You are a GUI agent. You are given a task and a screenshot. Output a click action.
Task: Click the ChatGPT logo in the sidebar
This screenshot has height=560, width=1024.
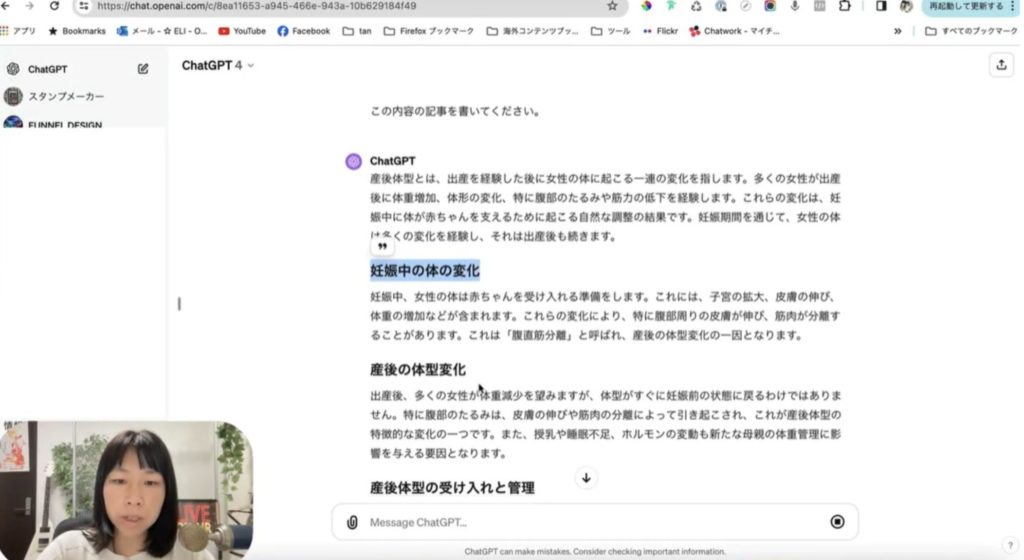(x=13, y=69)
